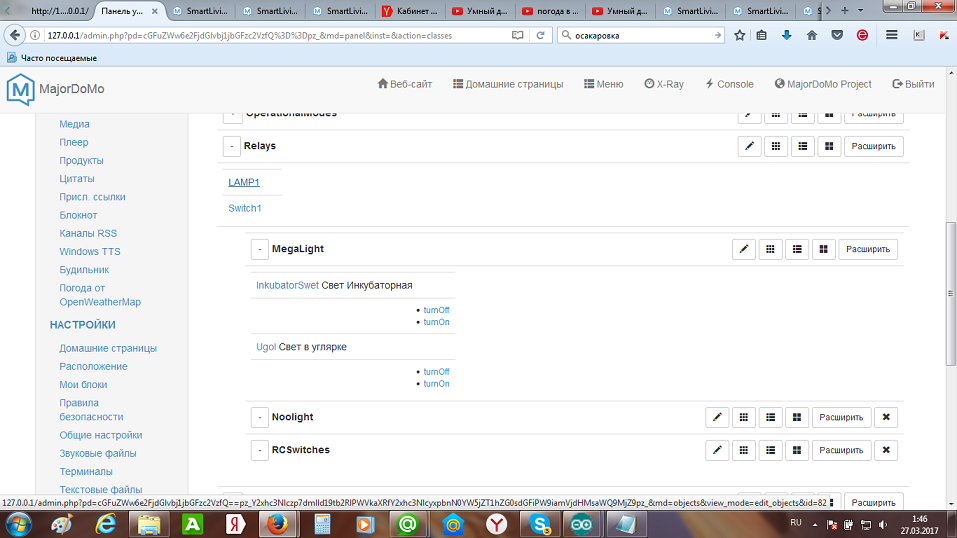The width and height of the screenshot is (957, 538).
Task: Open Relays properties grid icon
Action: 776,146
